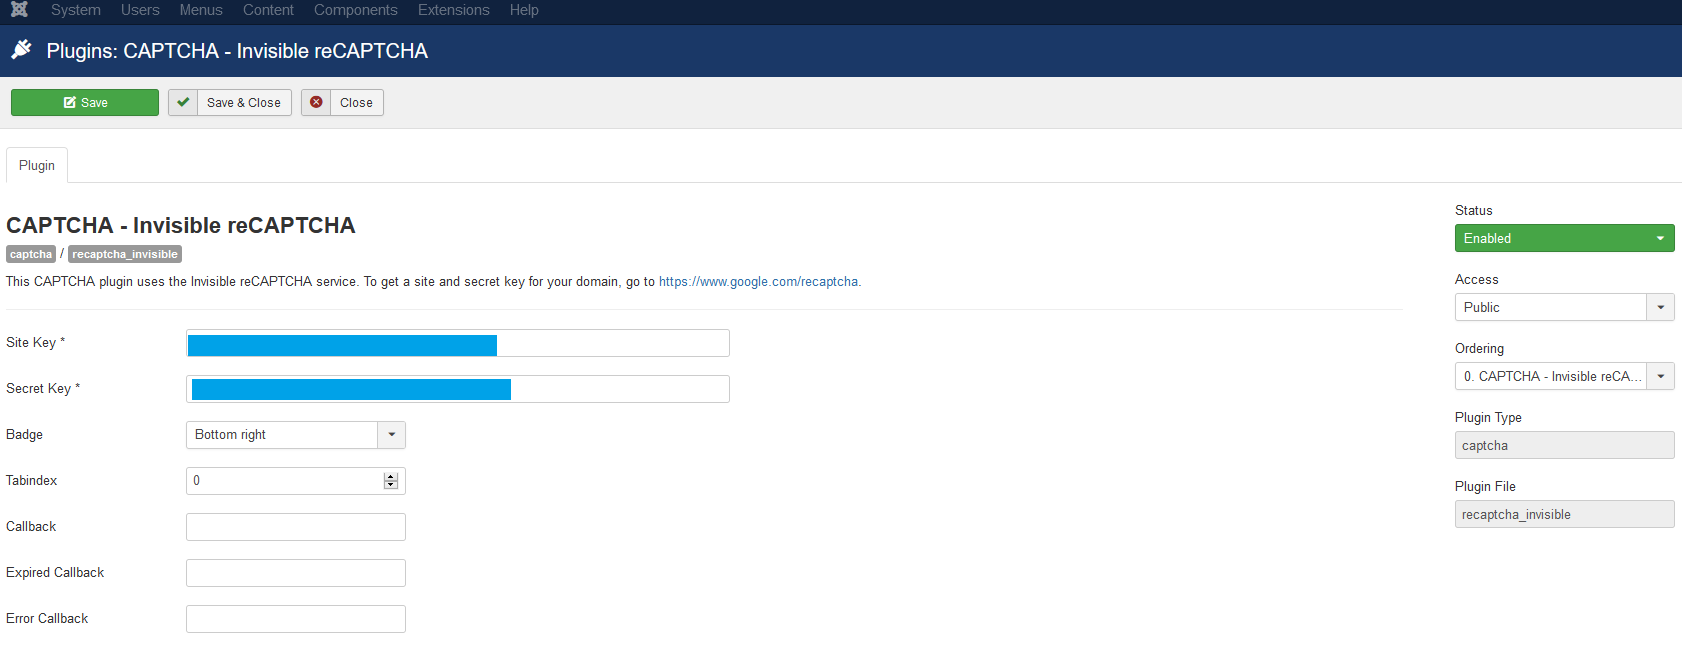Click the Plugin Type field showing captcha
The height and width of the screenshot is (648, 1682).
[1565, 445]
